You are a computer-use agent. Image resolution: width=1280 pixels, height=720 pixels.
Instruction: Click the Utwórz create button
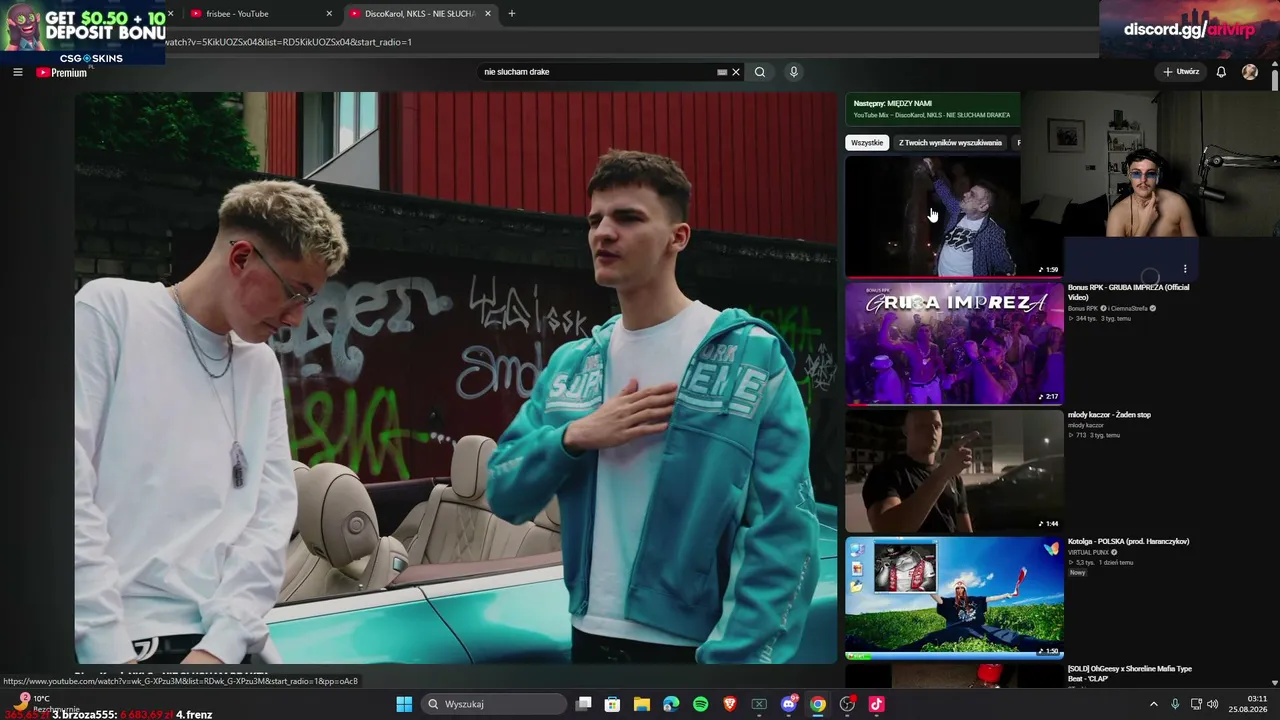pyautogui.click(x=1181, y=72)
